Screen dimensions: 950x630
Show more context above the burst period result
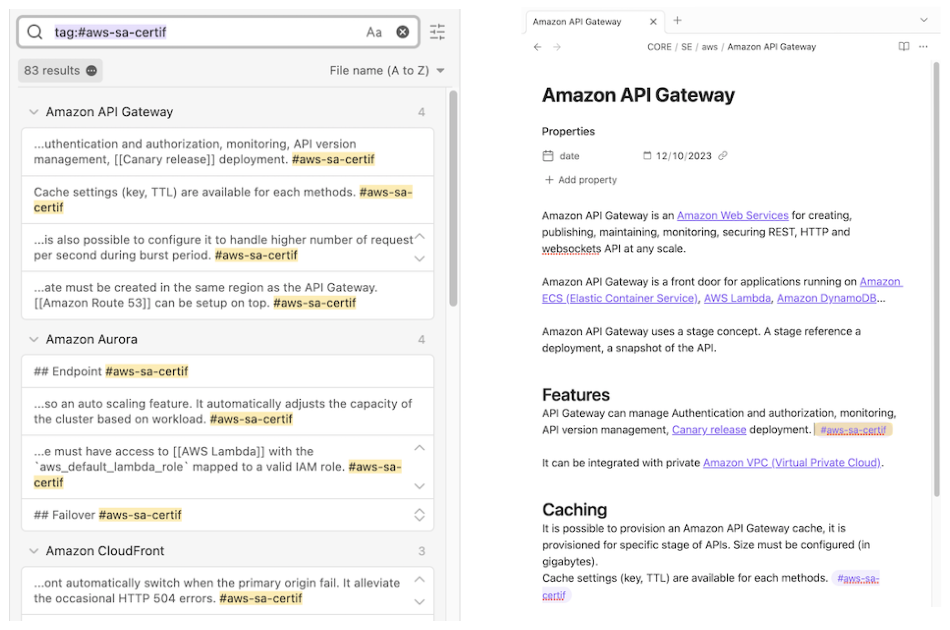[x=419, y=236]
